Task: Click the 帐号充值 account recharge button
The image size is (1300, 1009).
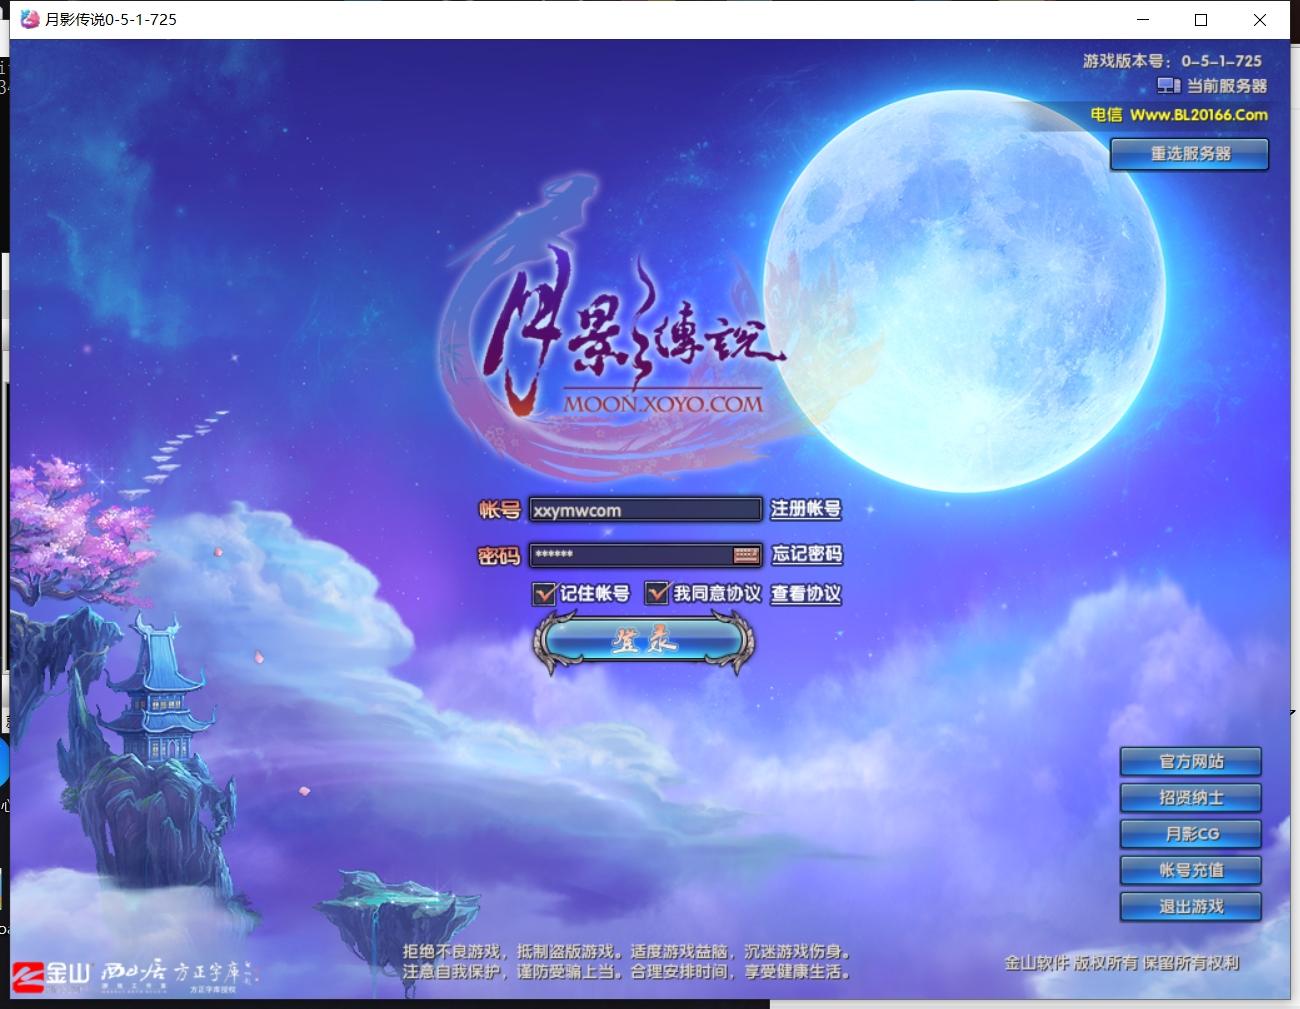Action: [x=1191, y=870]
